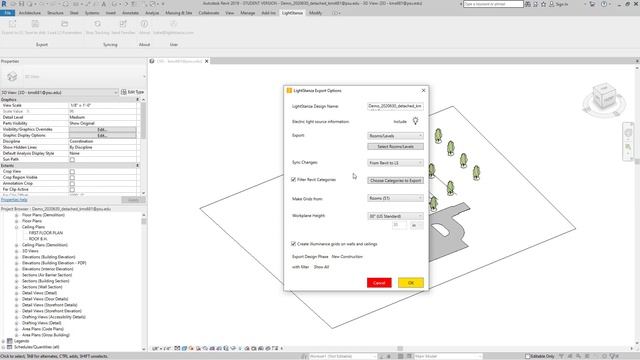Open the workplane height unit dropdown

[x=416, y=225]
